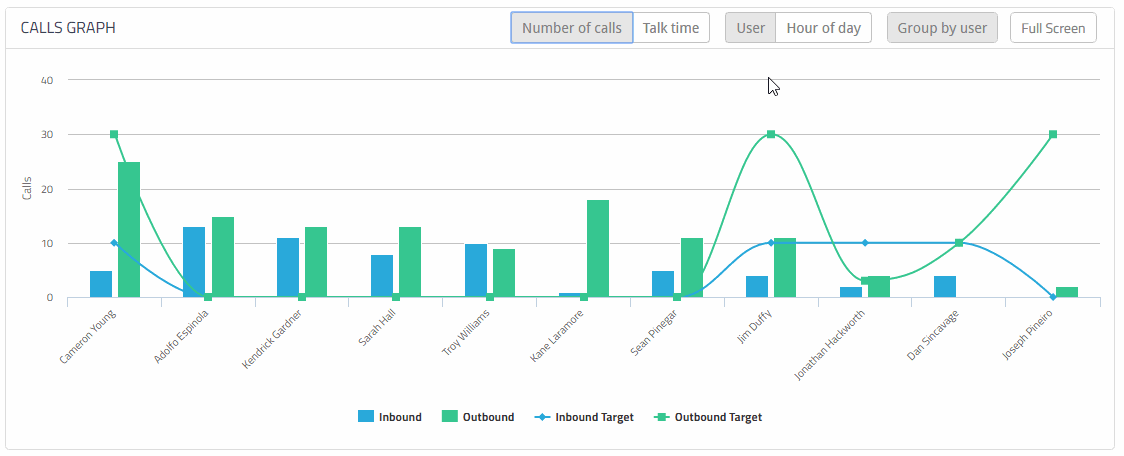Toggle the Group by user button
This screenshot has width=1124, height=456.
pos(942,28)
